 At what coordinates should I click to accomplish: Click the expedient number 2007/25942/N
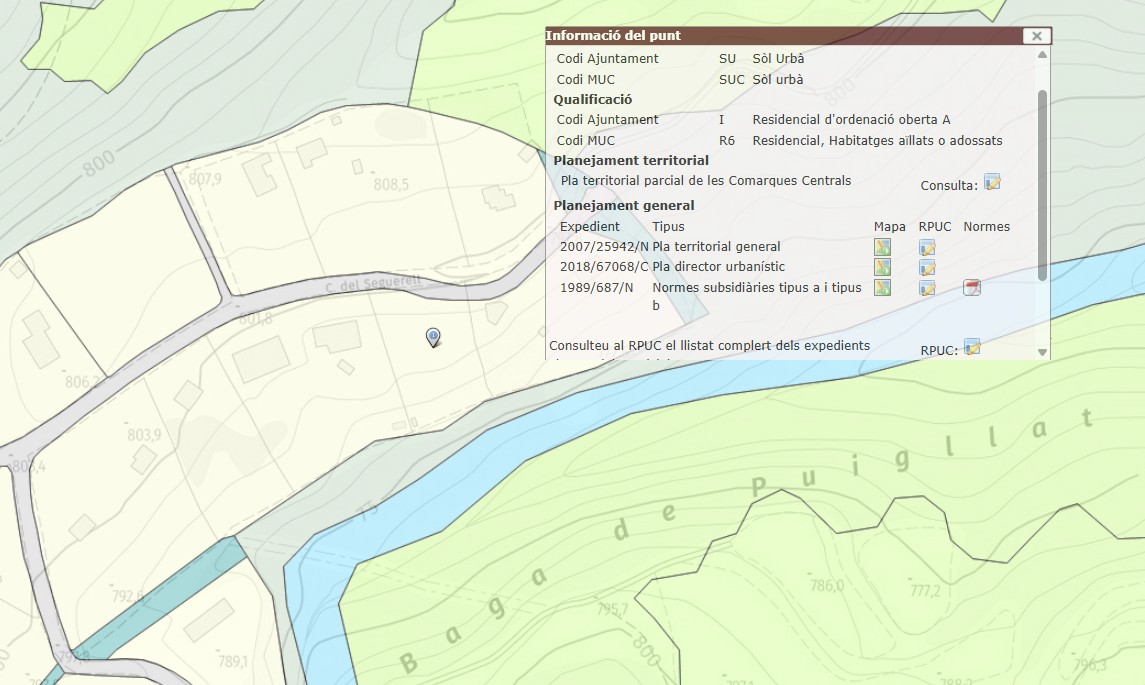(604, 247)
